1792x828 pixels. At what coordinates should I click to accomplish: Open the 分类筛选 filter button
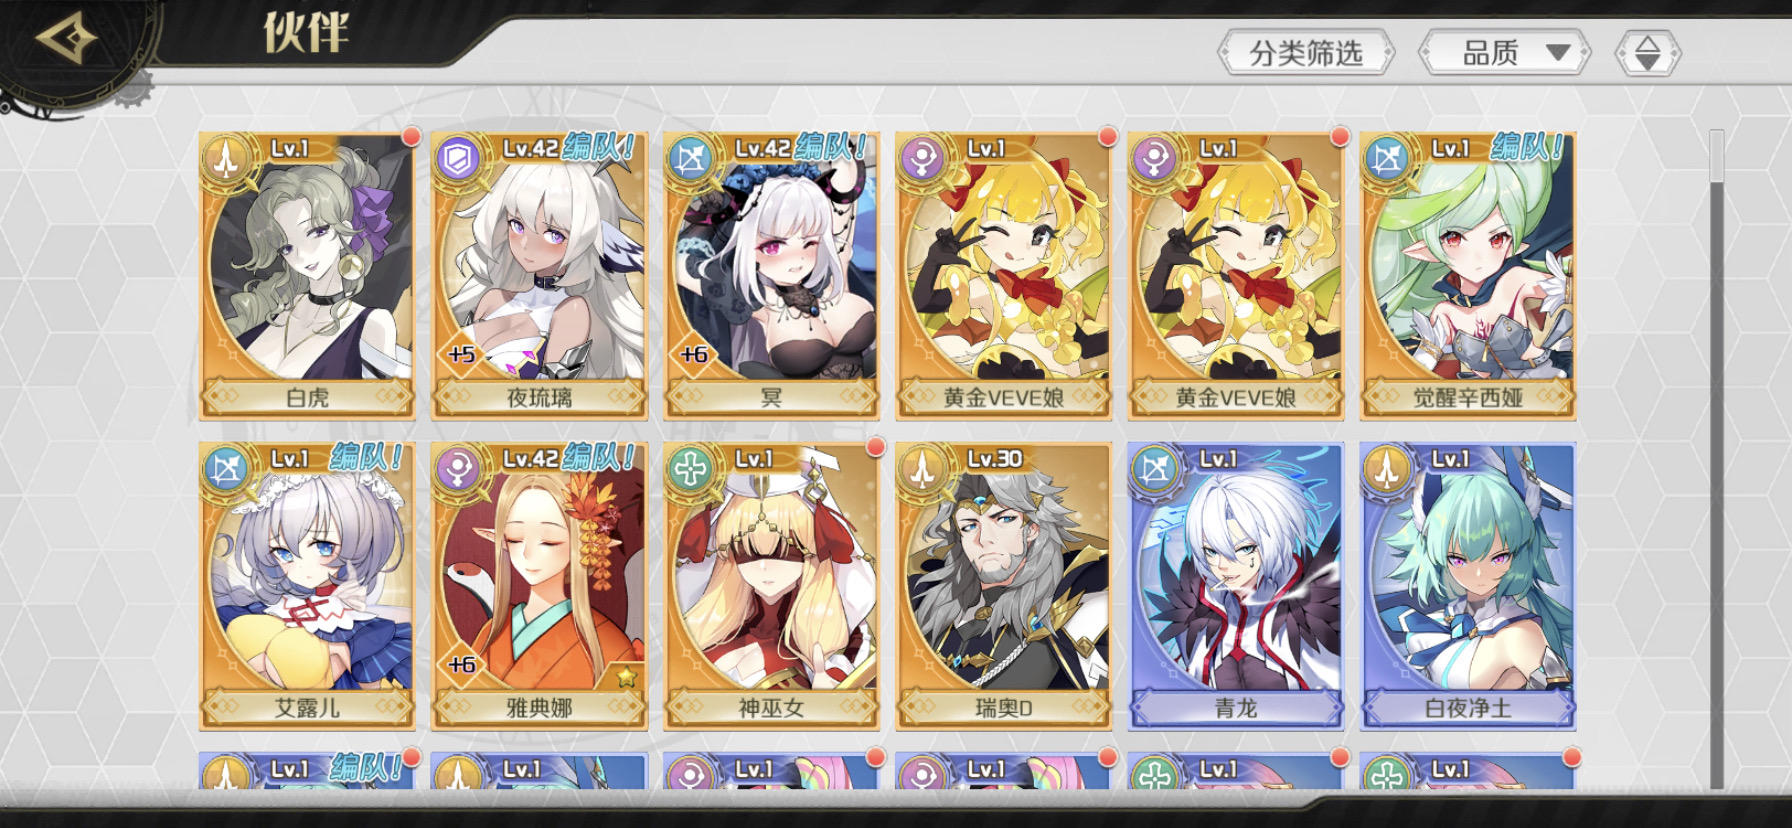1306,53
